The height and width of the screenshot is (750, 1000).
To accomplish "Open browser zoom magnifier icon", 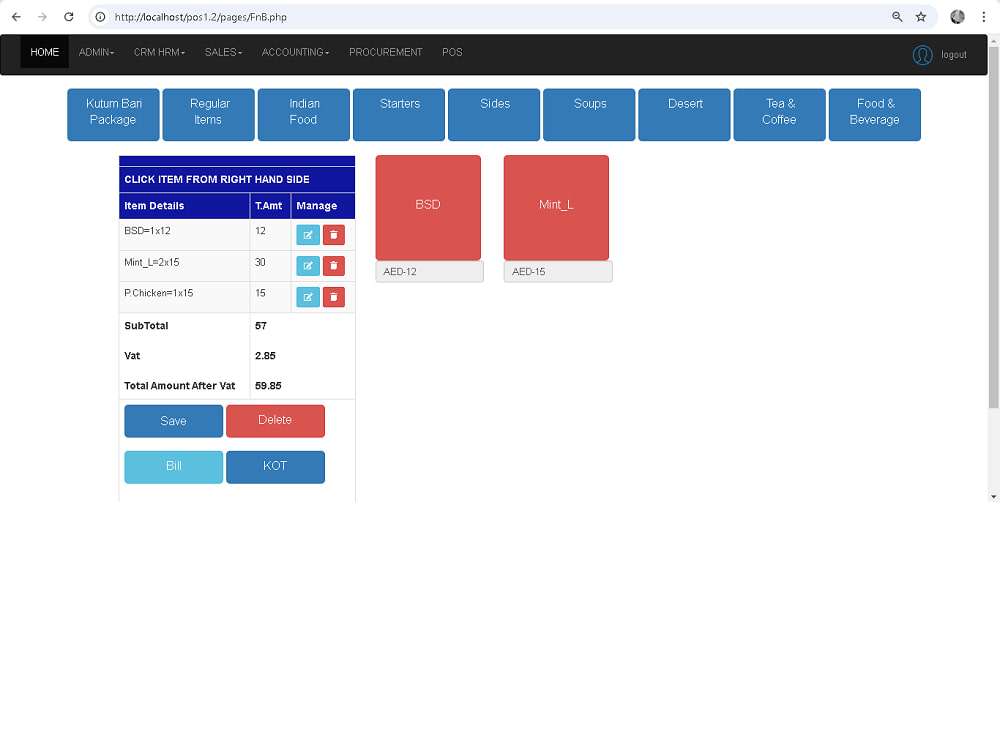I will [x=897, y=17].
